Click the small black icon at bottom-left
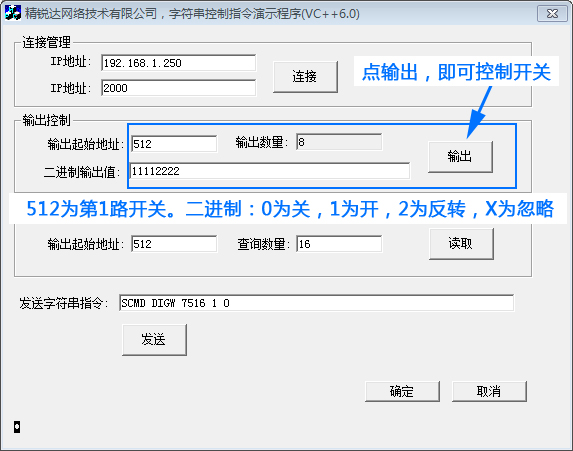 17,427
